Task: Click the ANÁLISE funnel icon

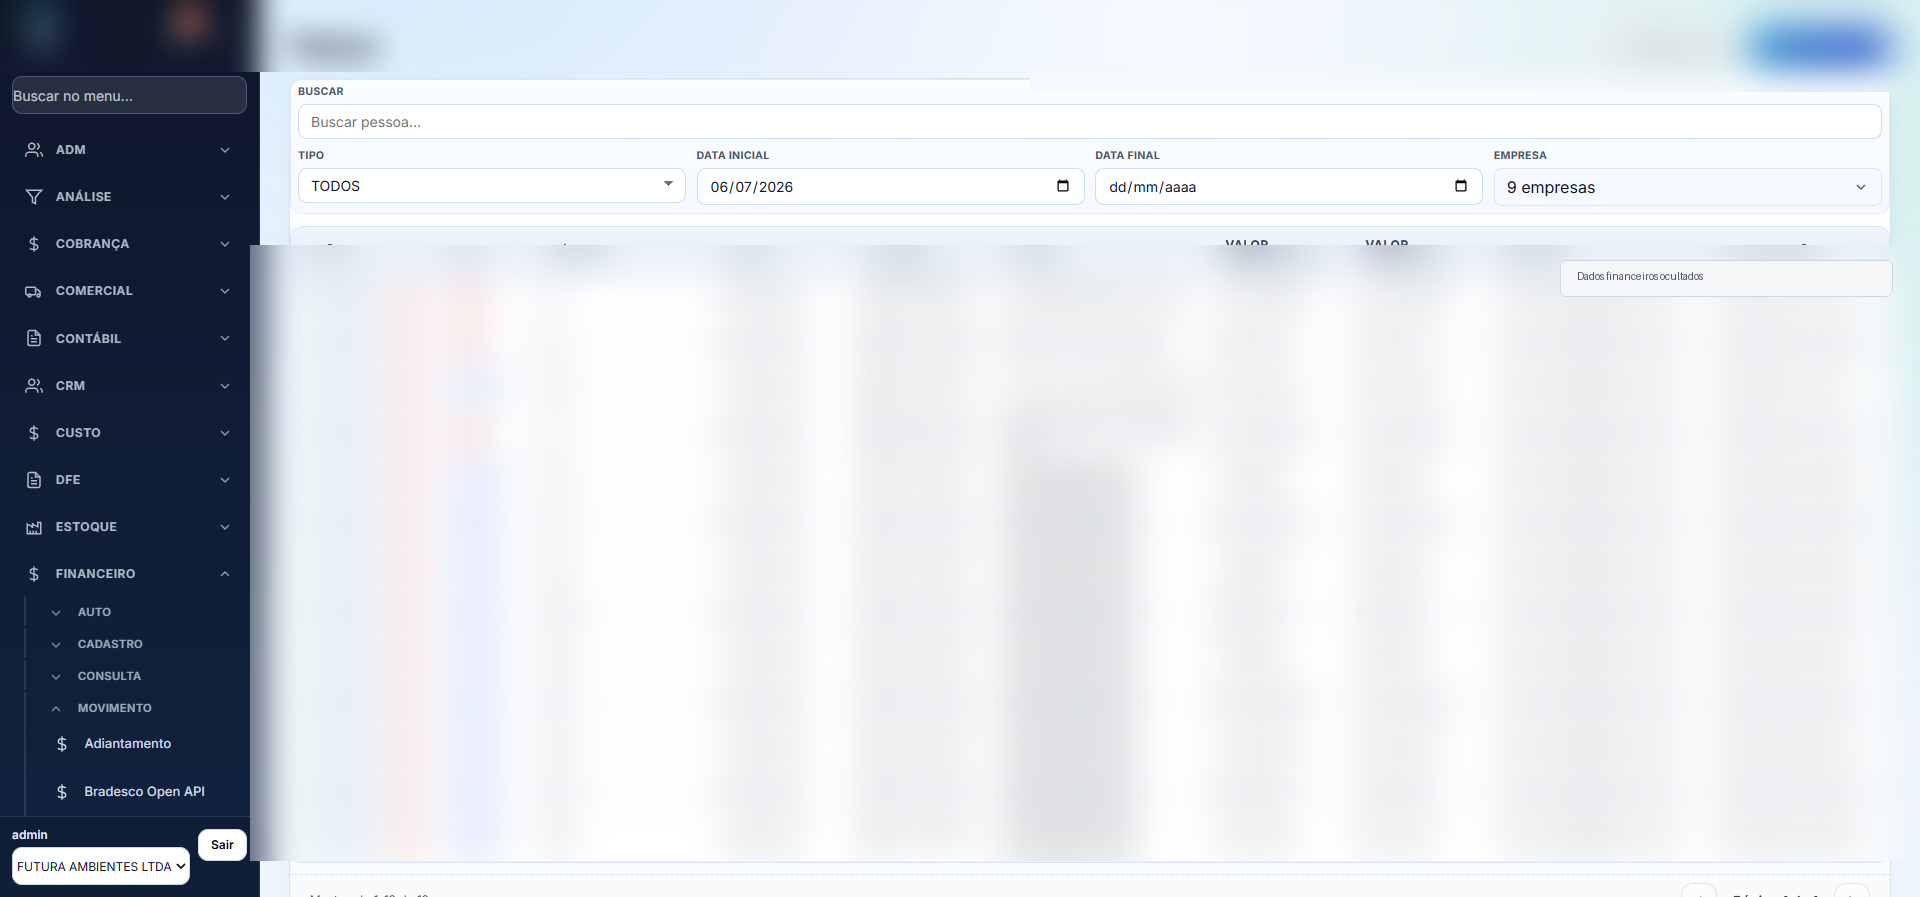Action: coord(34,197)
